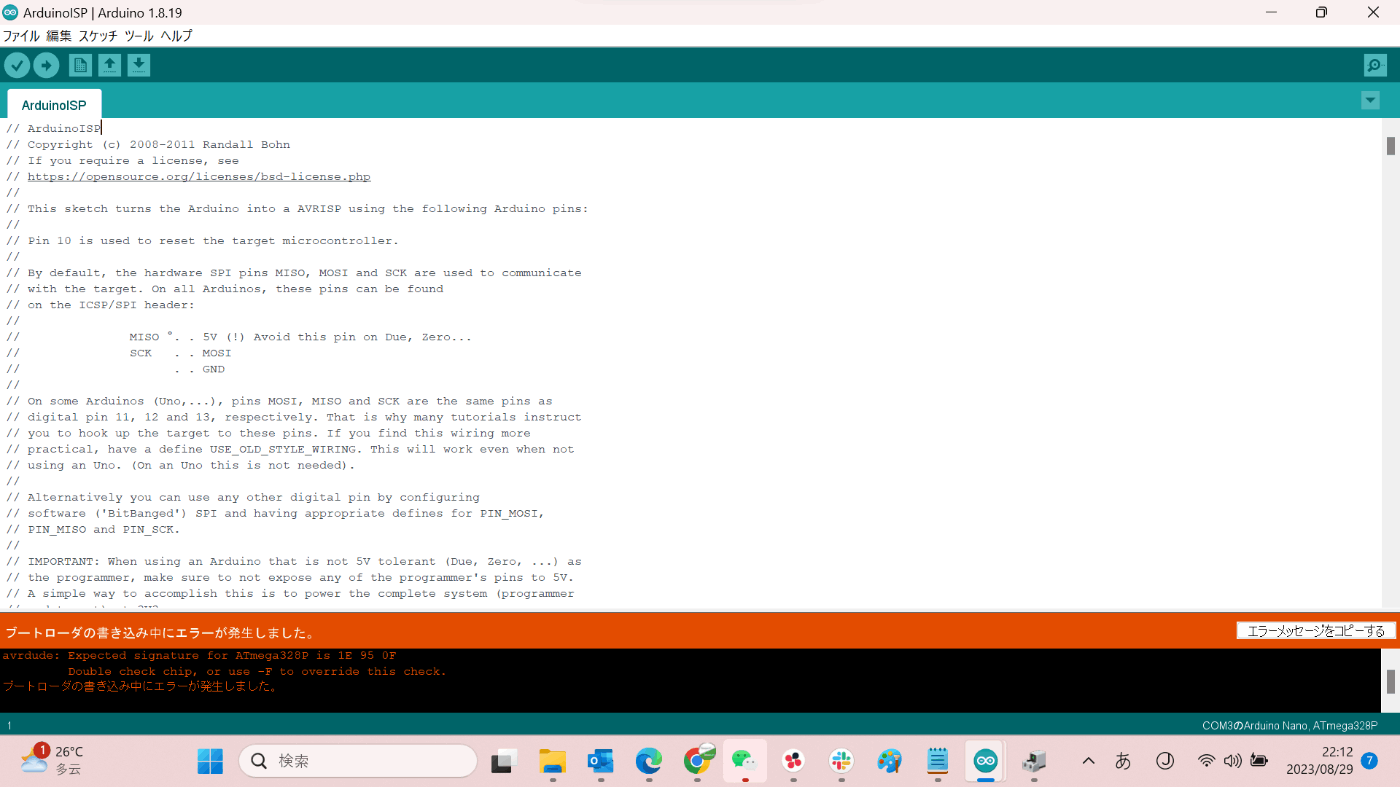Open the Serial Monitor magnifier icon
The image size is (1400, 787).
pos(1375,65)
